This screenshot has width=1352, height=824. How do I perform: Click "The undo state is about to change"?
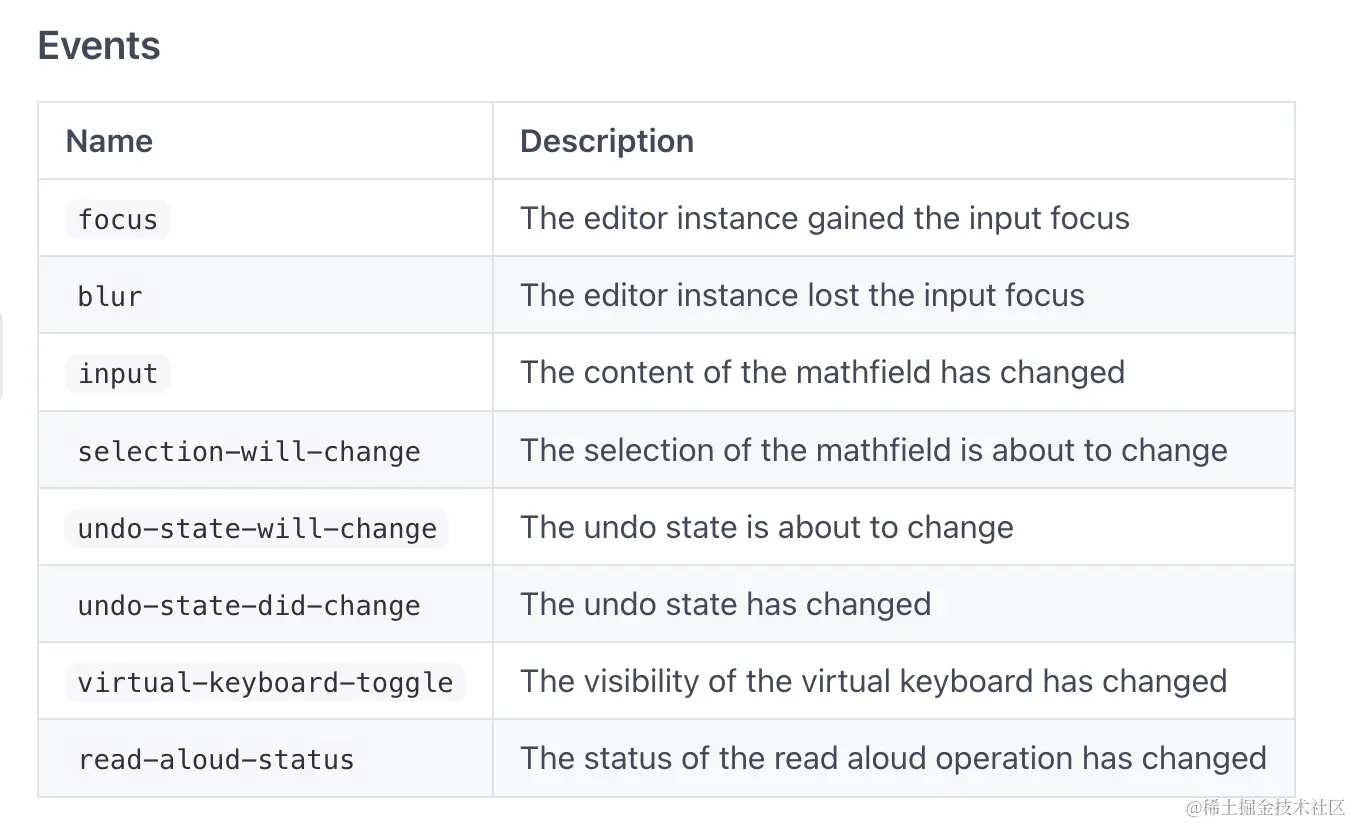coord(766,527)
